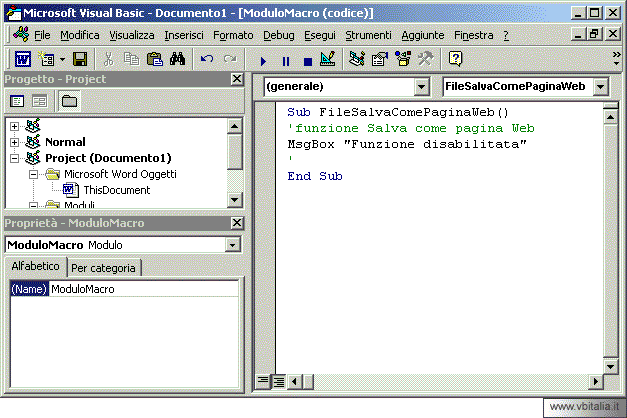
Task: Show more toolbar buttons chevron
Action: pos(616,59)
